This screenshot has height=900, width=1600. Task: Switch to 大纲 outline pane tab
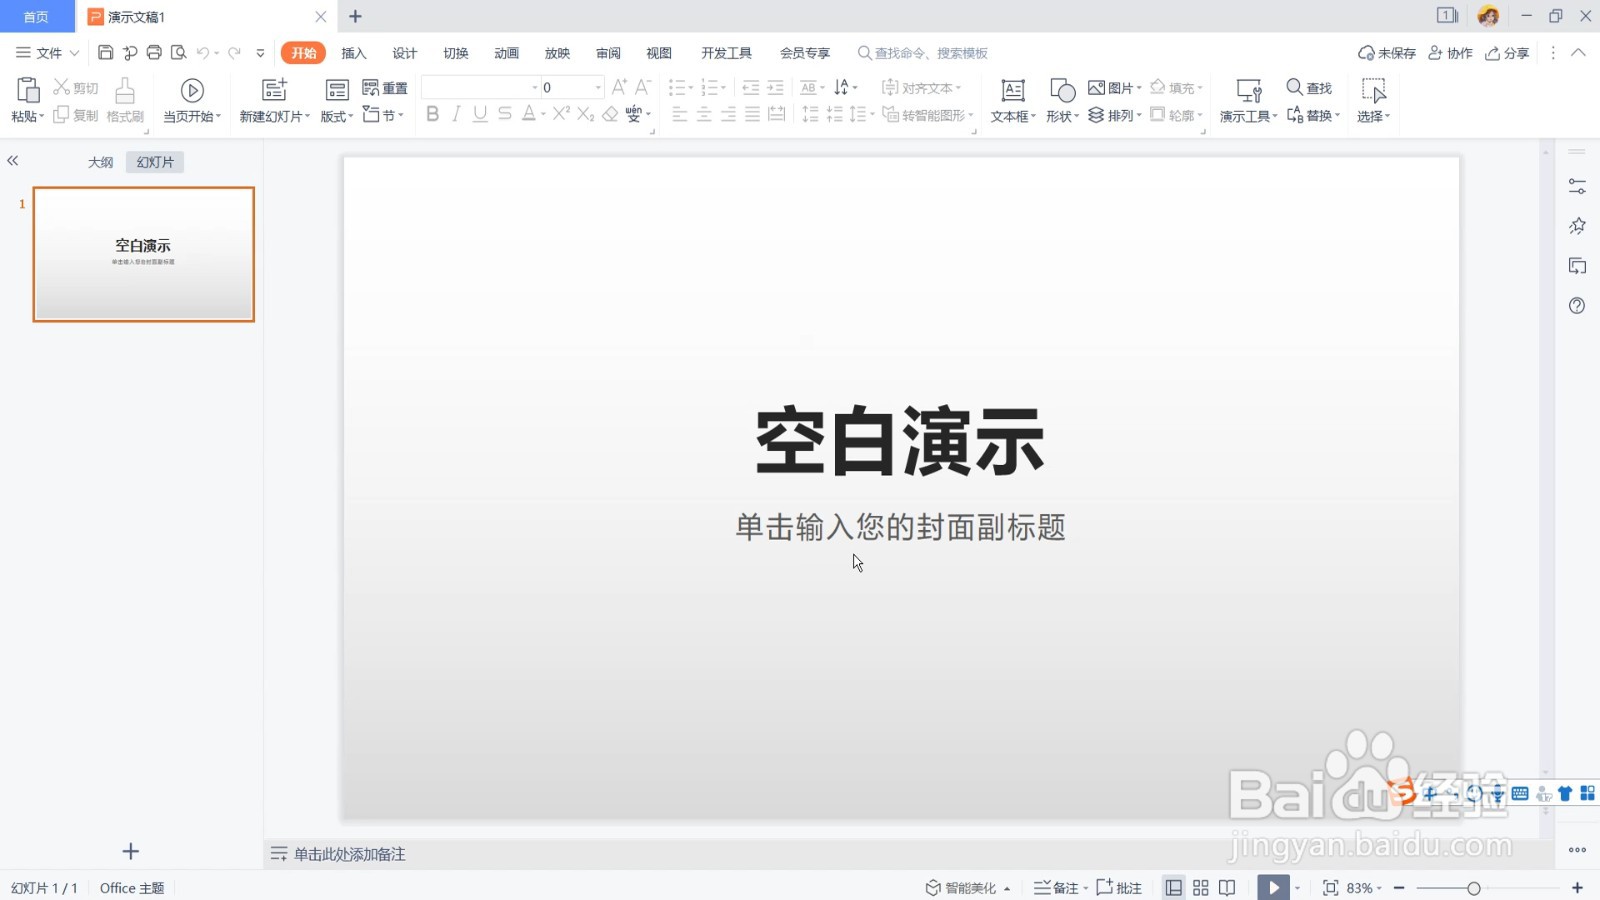[101, 162]
